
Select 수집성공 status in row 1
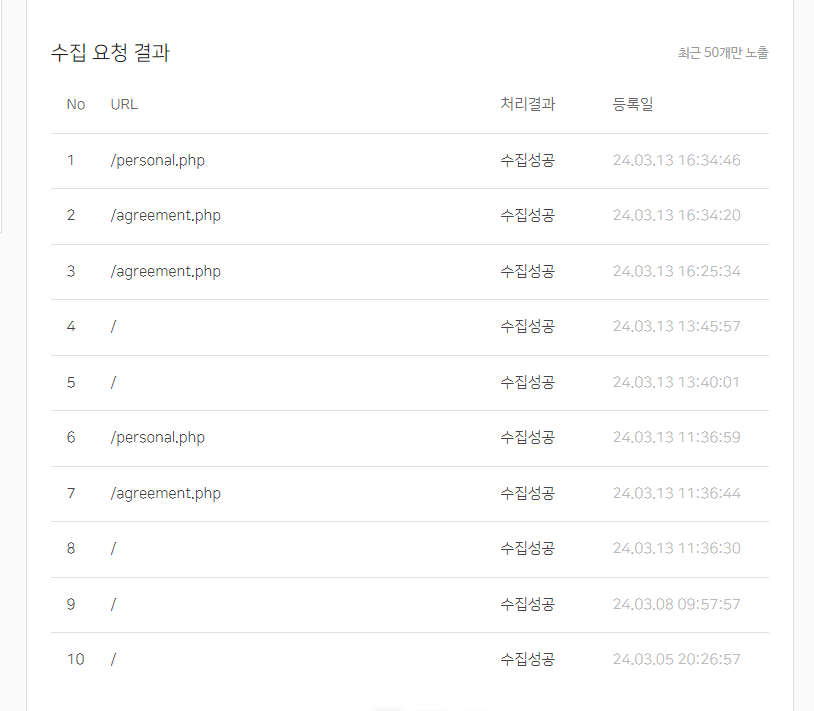[527, 160]
